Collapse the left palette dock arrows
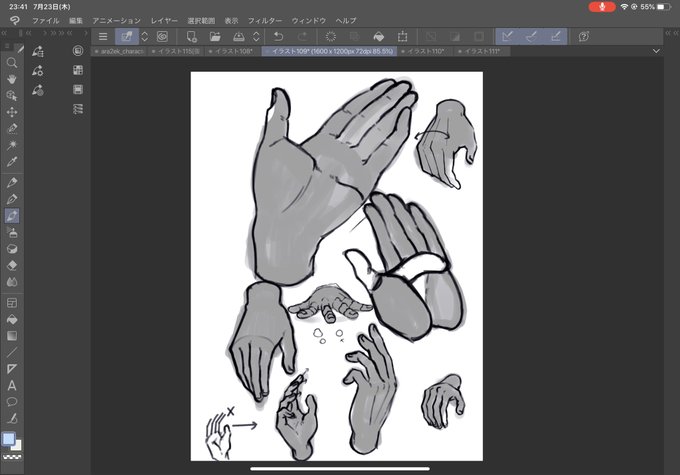680x475 pixels. [5, 33]
